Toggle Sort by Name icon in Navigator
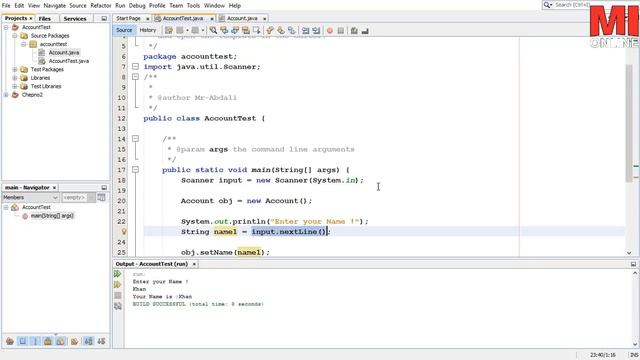The height and width of the screenshot is (360, 640). tap(88, 341)
